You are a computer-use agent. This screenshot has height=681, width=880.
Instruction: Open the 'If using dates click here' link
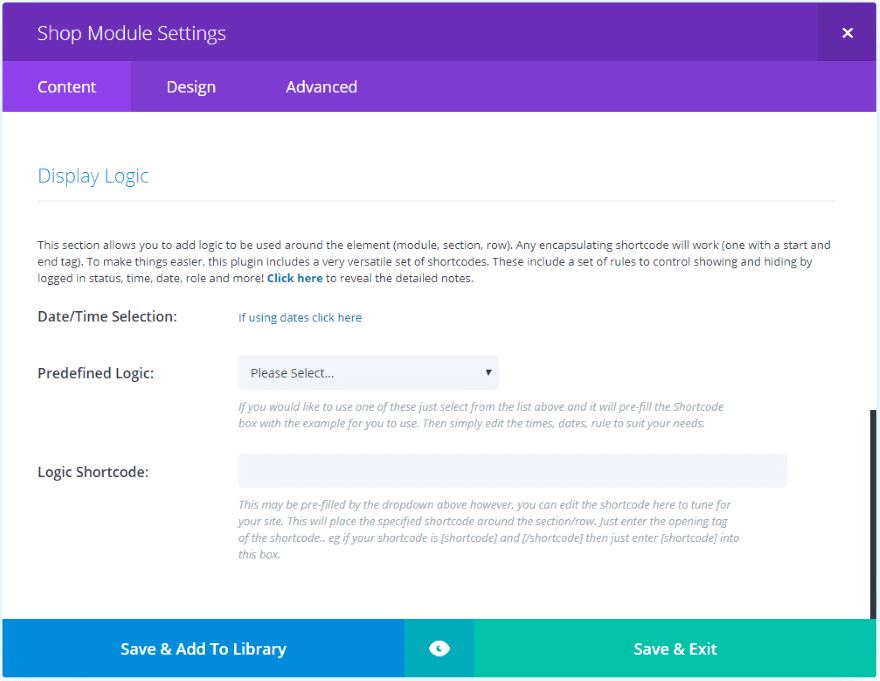click(300, 318)
